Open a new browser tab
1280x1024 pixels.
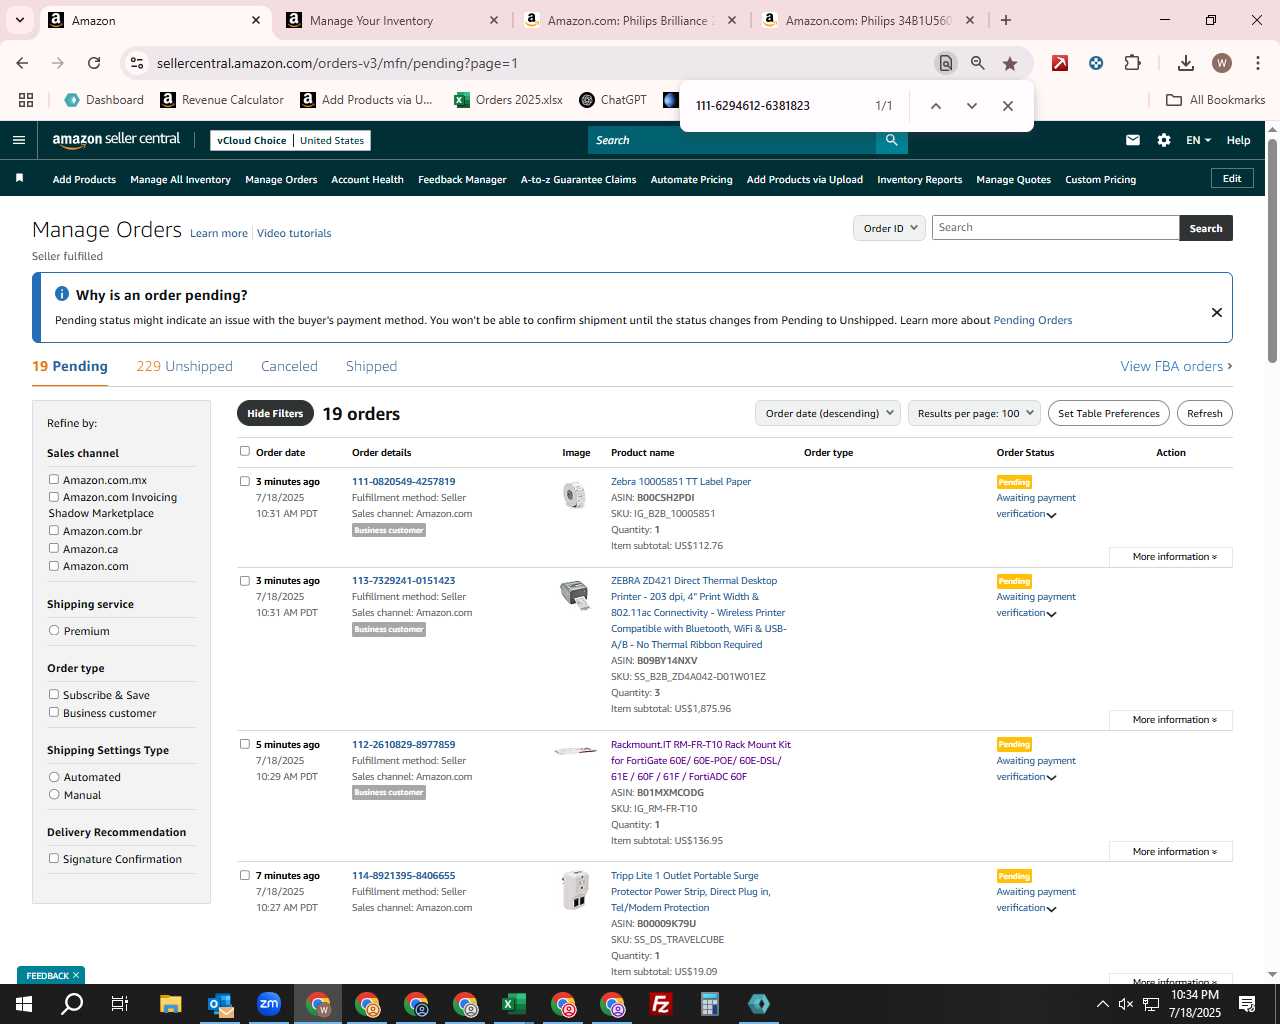1006,20
